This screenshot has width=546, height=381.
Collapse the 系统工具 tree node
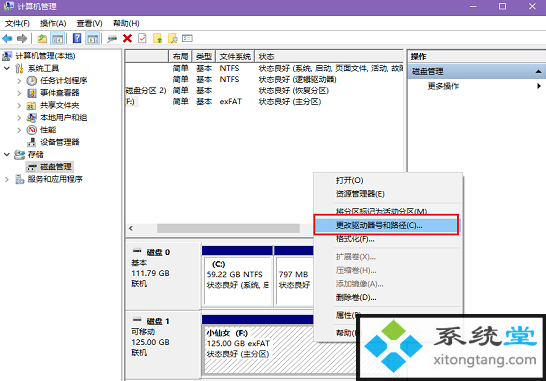(x=7, y=68)
